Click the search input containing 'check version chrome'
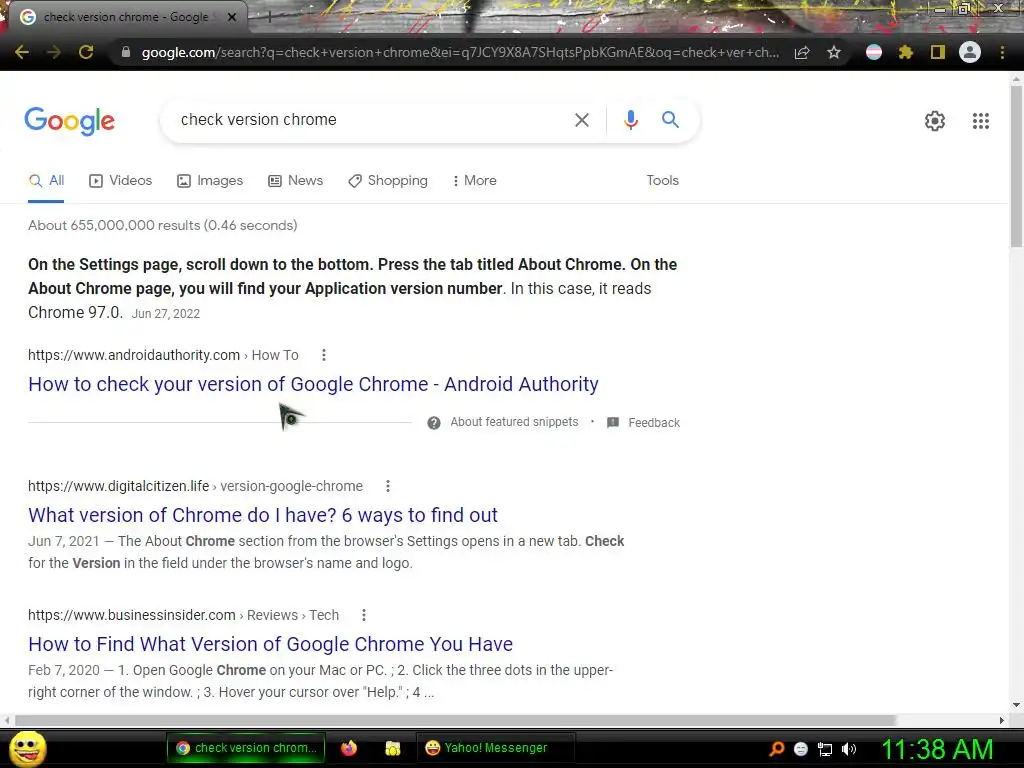The height and width of the screenshot is (768, 1024). click(x=369, y=120)
